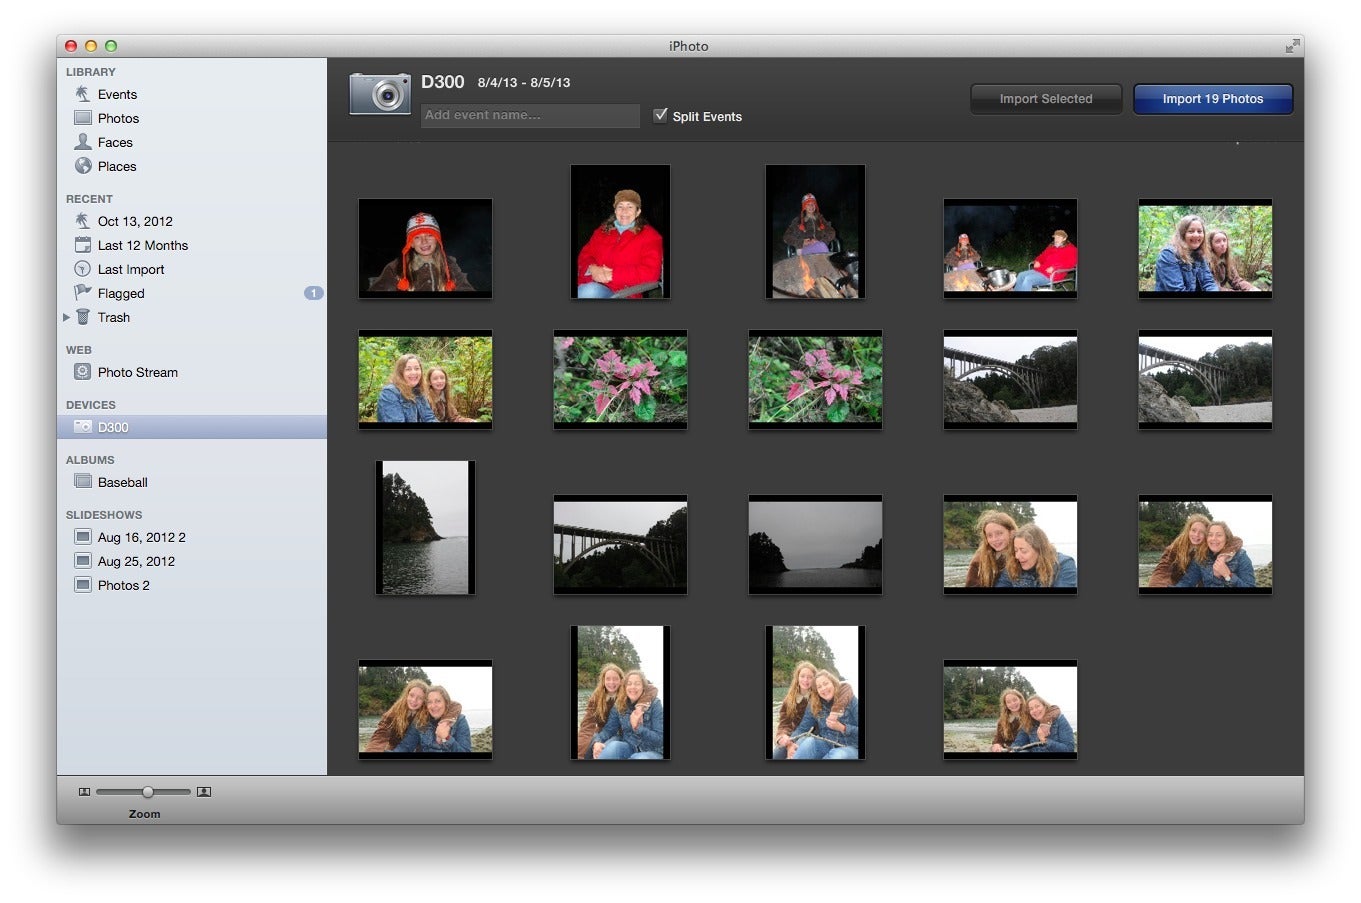This screenshot has width=1361, height=903.
Task: Click the D300 camera device icon in sidebar
Action: (83, 427)
